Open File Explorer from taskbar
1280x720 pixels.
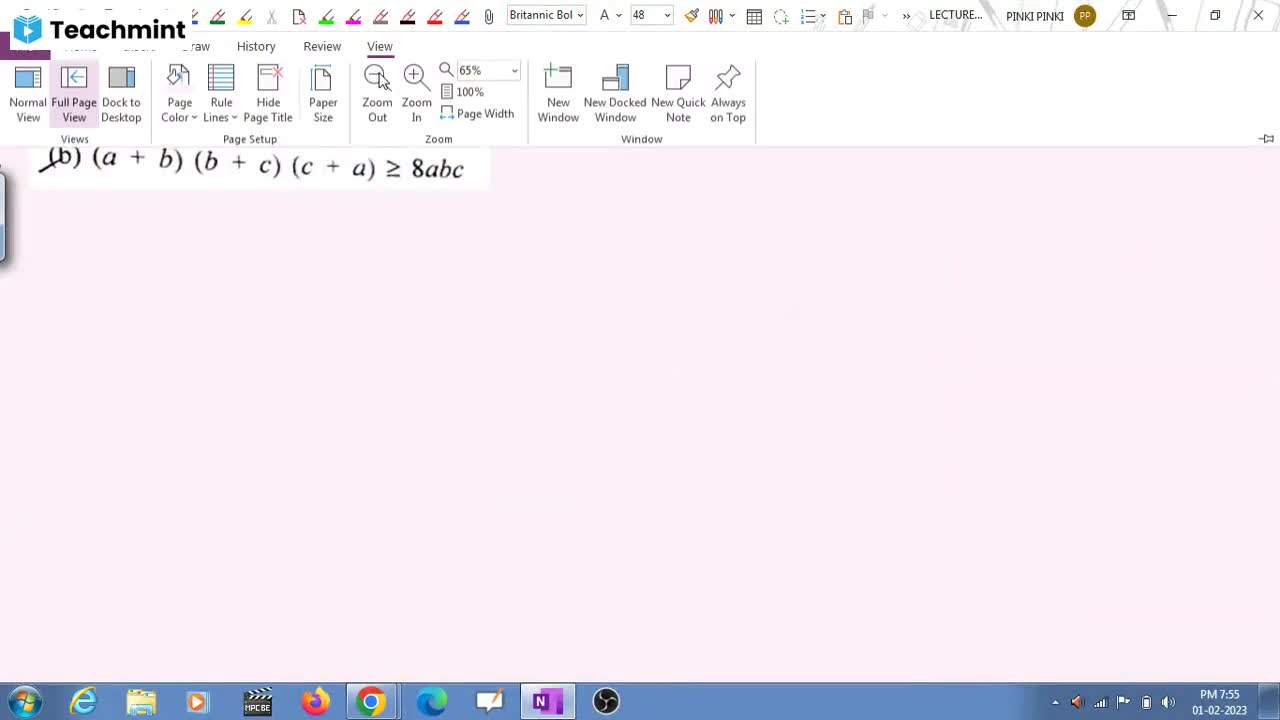(x=141, y=702)
